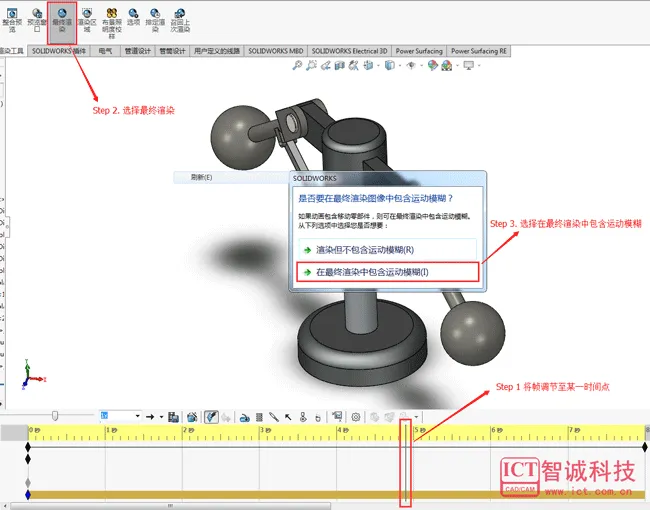The height and width of the screenshot is (510, 650).
Task: Select the end key point on top timeline row
Action: [645, 447]
